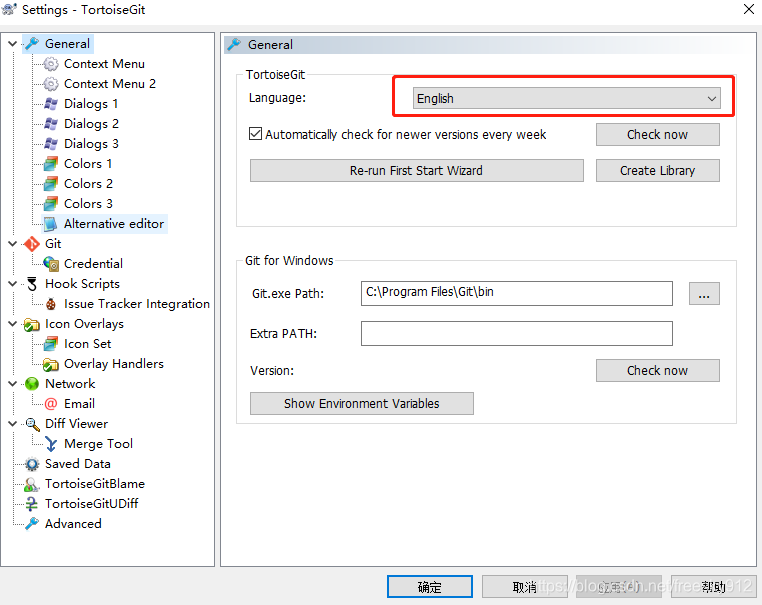Click the Dialogs 1 window icon
762x605 pixels.
pyautogui.click(x=51, y=104)
